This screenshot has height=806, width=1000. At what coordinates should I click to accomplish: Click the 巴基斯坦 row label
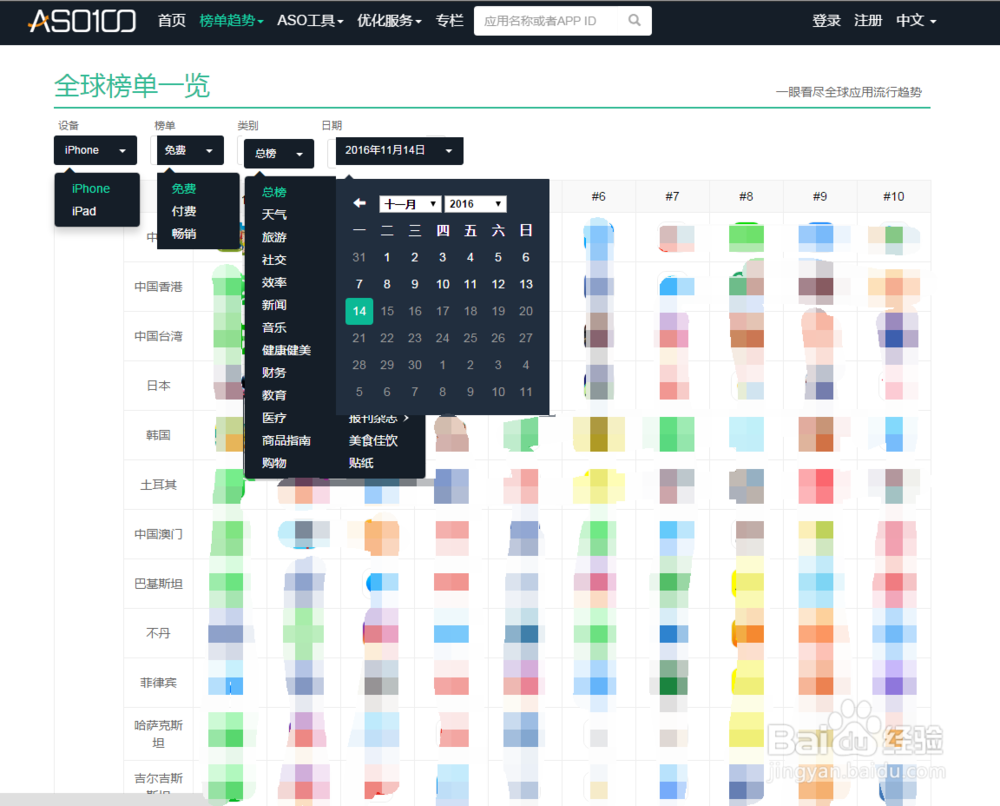[158, 583]
